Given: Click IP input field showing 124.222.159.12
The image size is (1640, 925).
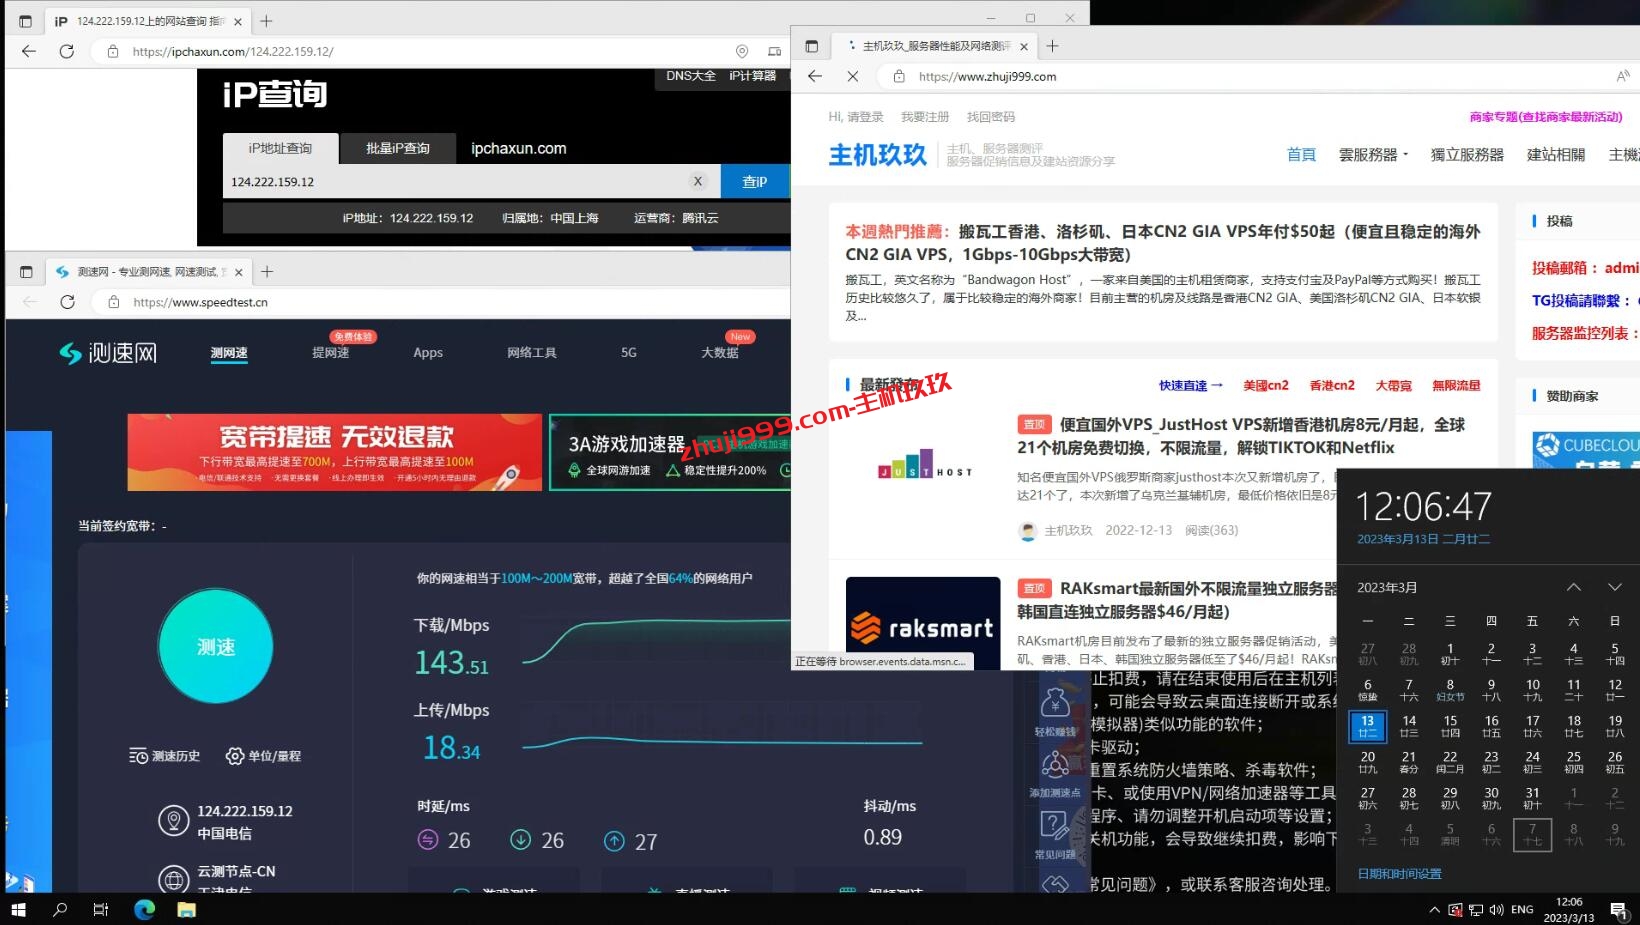Looking at the screenshot, I should pos(455,181).
